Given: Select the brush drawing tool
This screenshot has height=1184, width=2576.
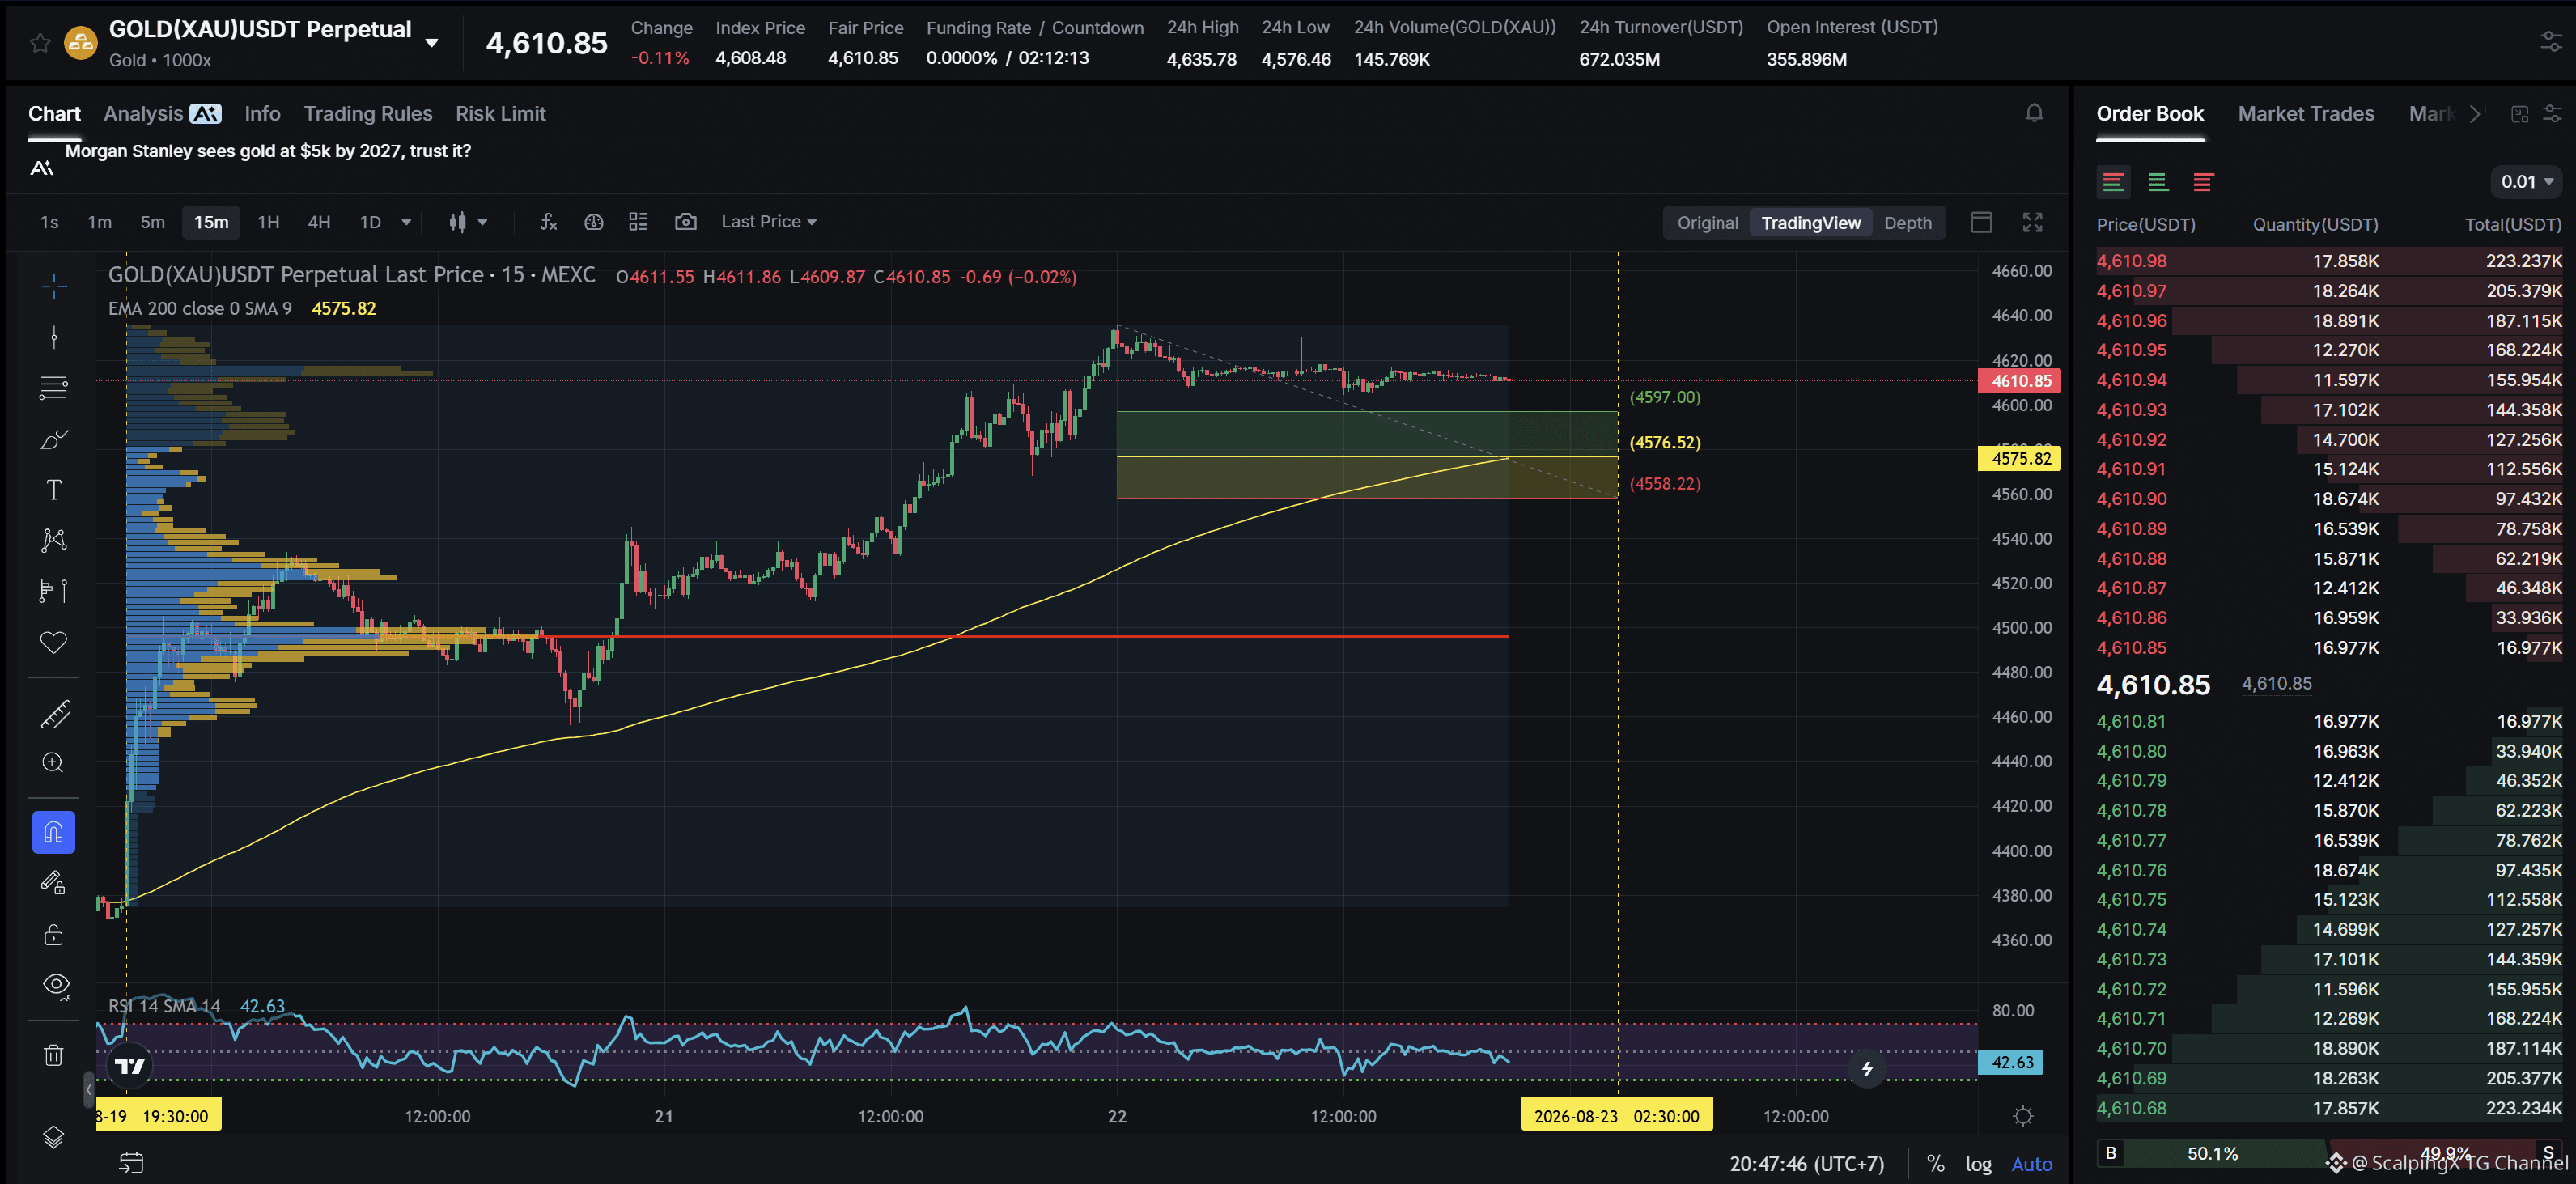Looking at the screenshot, I should 54,439.
